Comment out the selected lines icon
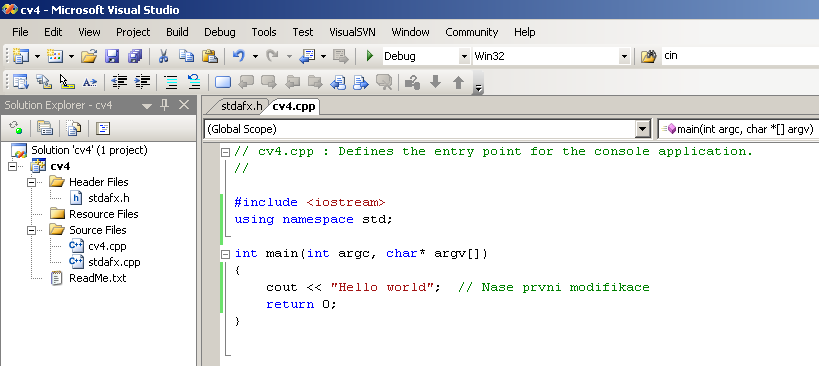The height and width of the screenshot is (366, 819). click(x=171, y=82)
